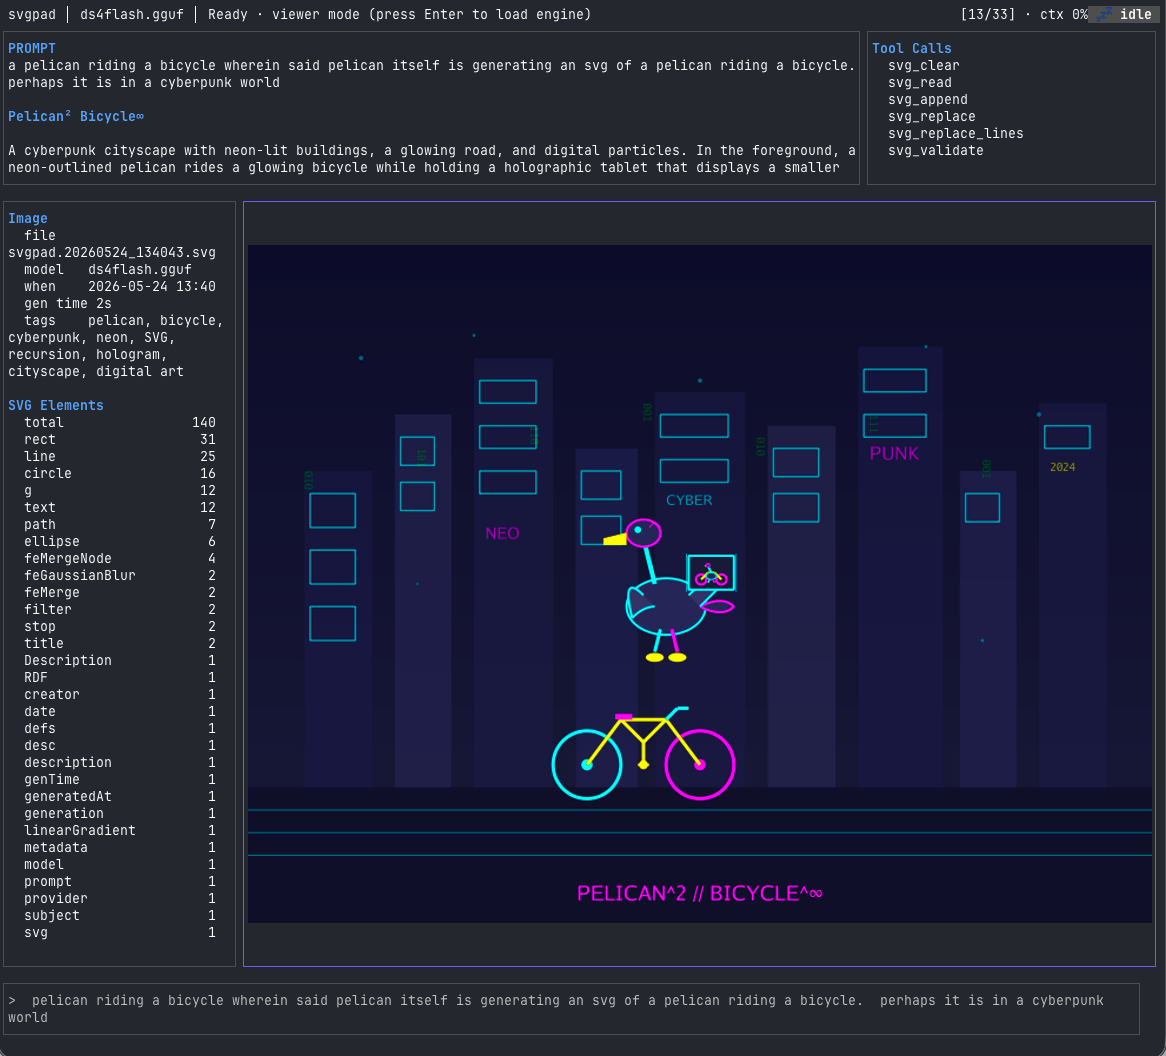Select the 'metadata 1' row
The width and height of the screenshot is (1166, 1056).
pos(120,848)
